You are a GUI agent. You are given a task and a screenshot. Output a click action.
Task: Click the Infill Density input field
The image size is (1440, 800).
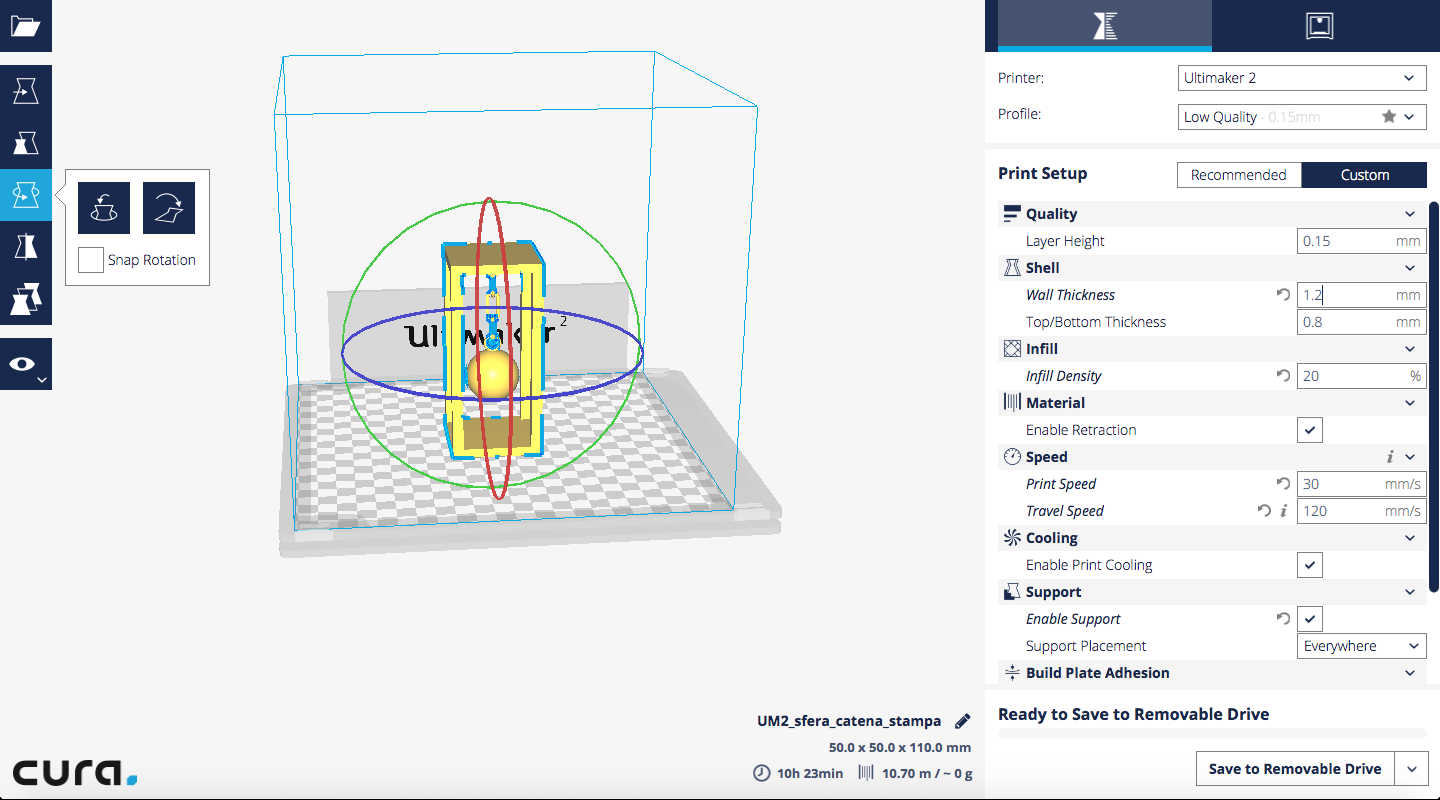coord(1361,376)
